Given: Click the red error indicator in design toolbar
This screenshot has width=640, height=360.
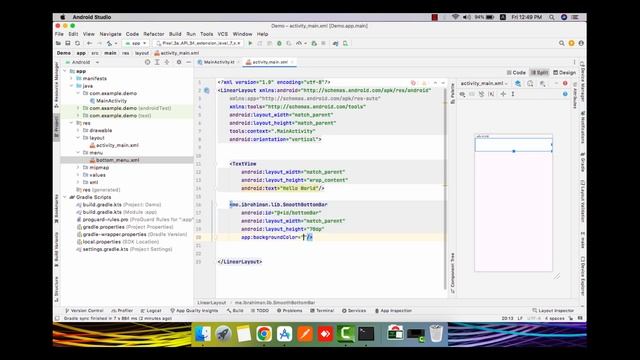Looking at the screenshot, I should [565, 83].
